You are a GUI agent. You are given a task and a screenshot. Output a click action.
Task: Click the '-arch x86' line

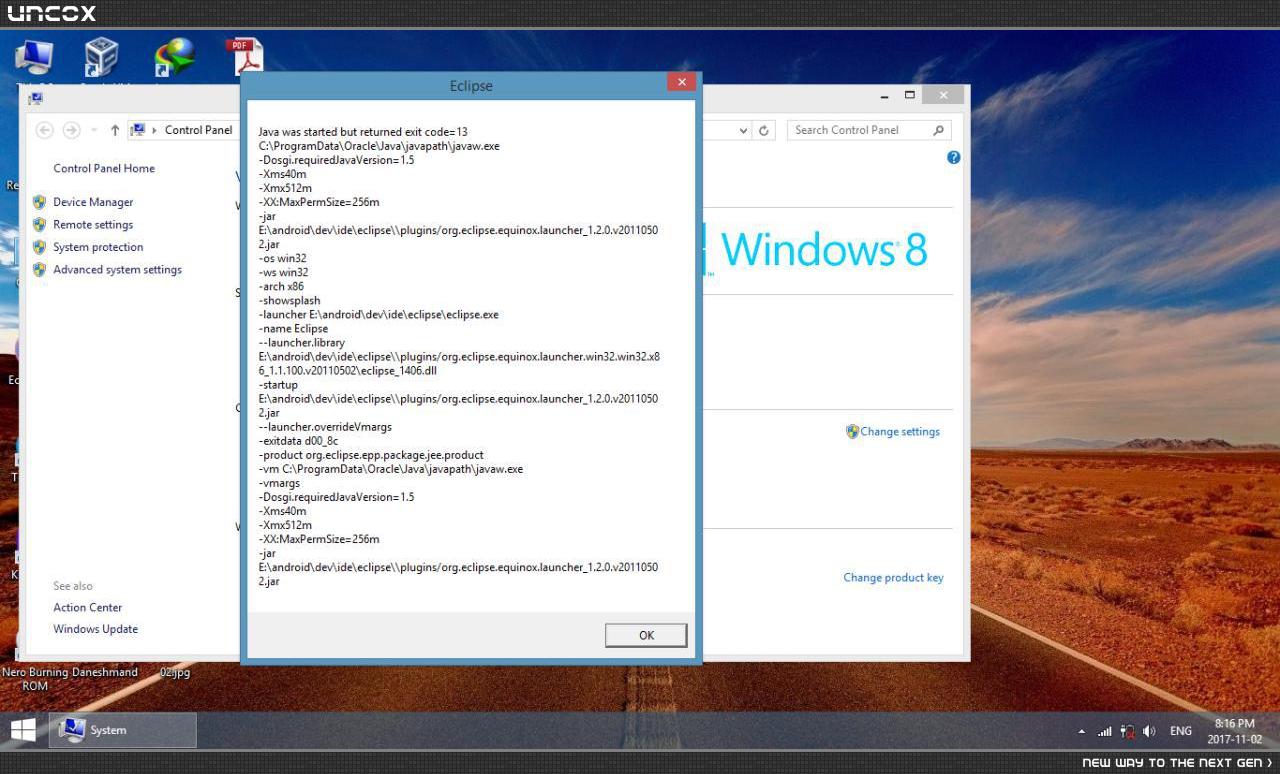281,286
